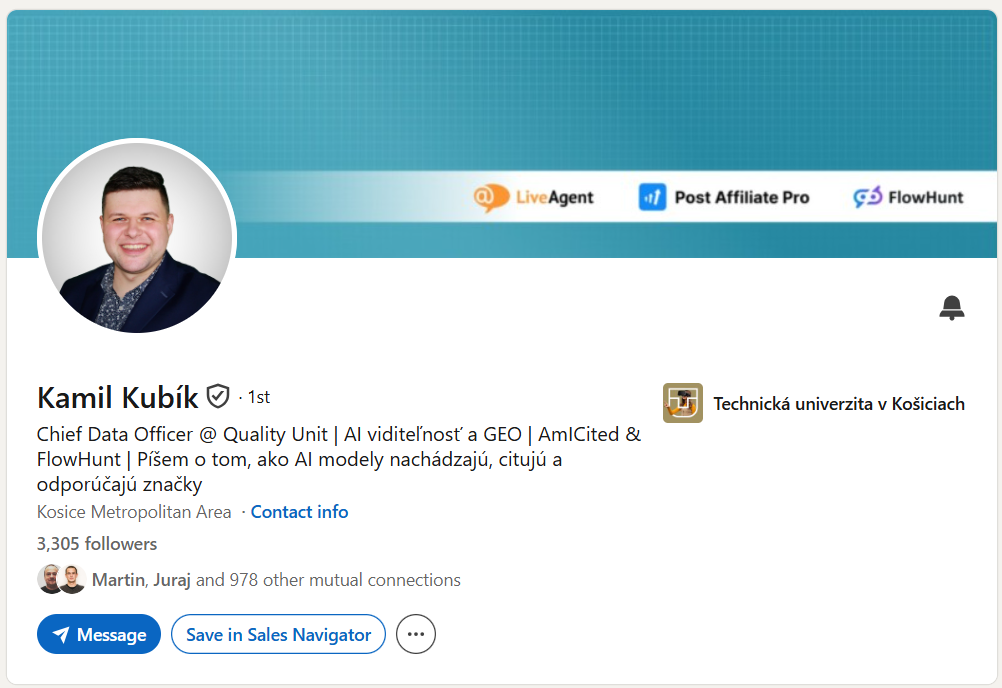Click the verification shield badge
Image resolution: width=1002 pixels, height=688 pixels.
click(218, 397)
